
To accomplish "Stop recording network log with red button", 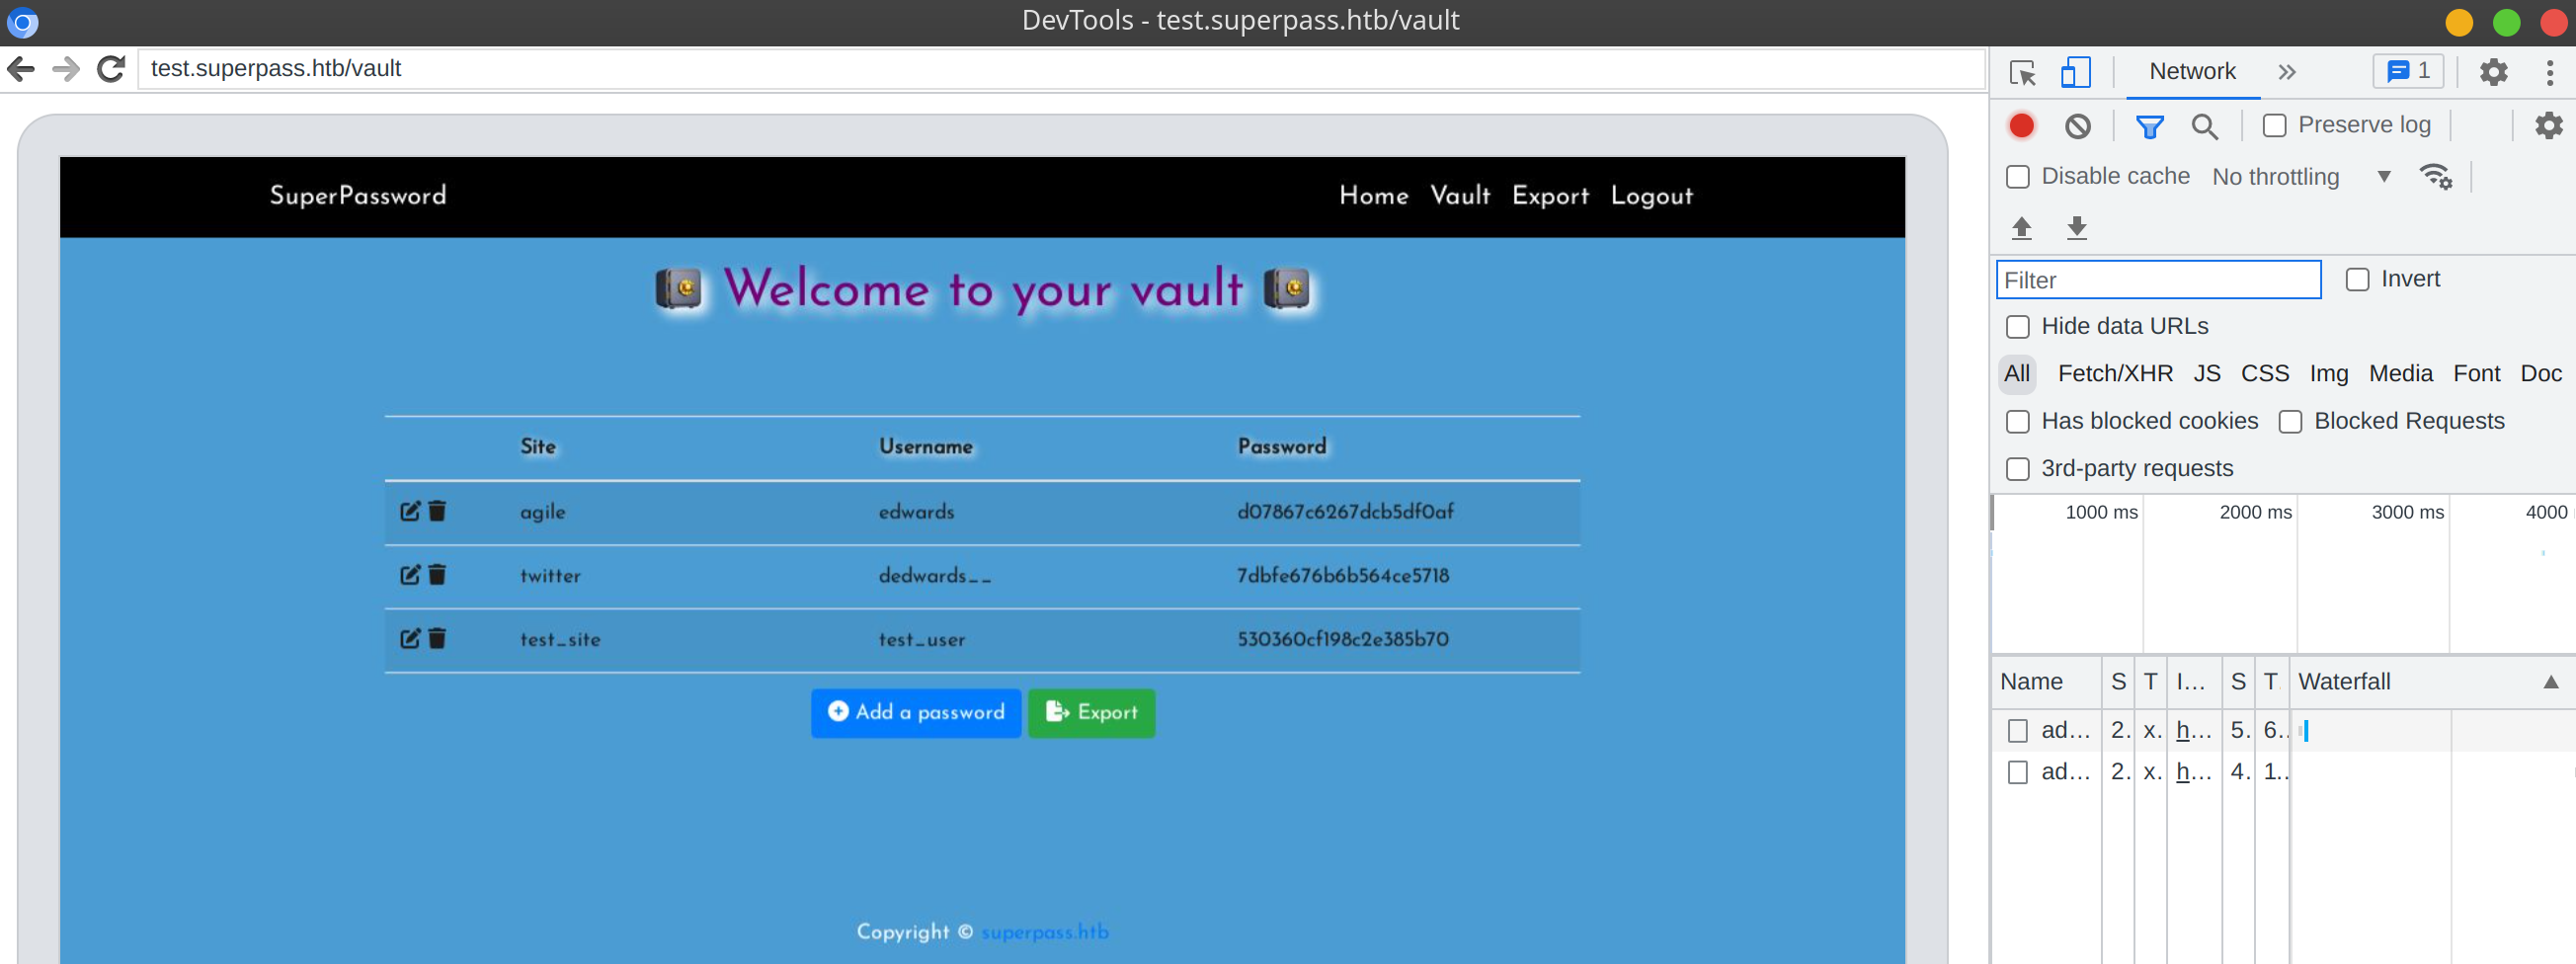I will click(2021, 126).
